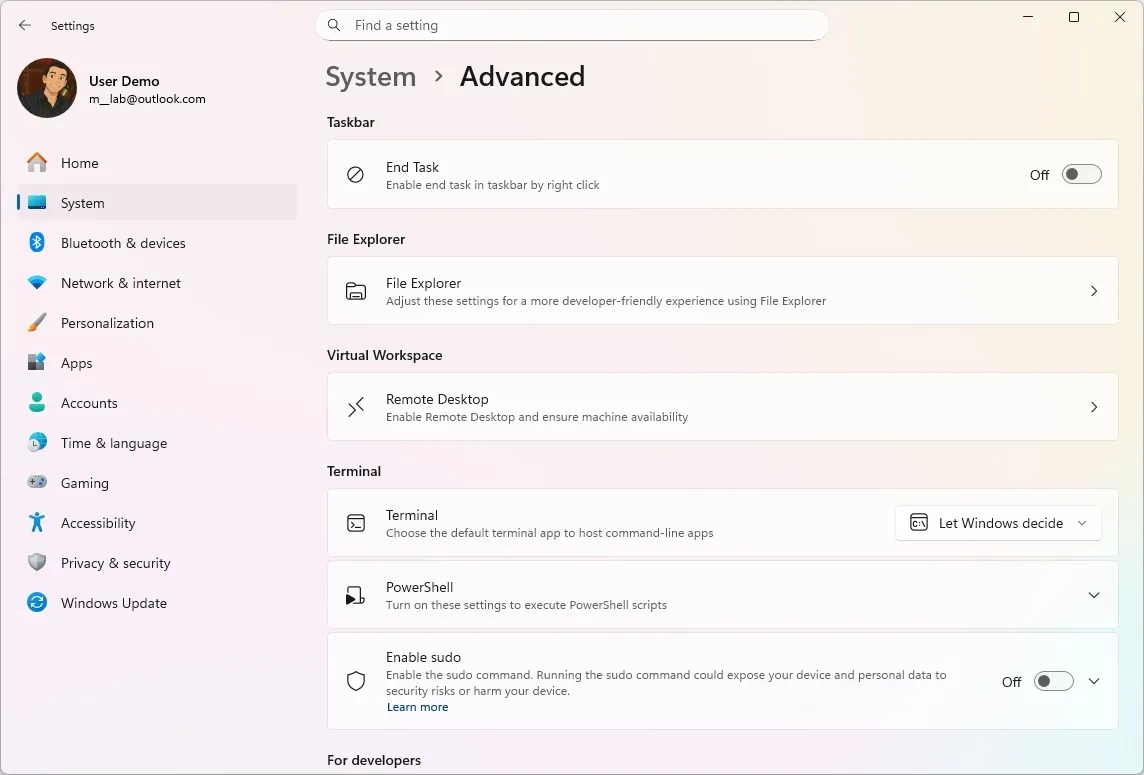Enable the sudo command toggle

click(x=1053, y=681)
